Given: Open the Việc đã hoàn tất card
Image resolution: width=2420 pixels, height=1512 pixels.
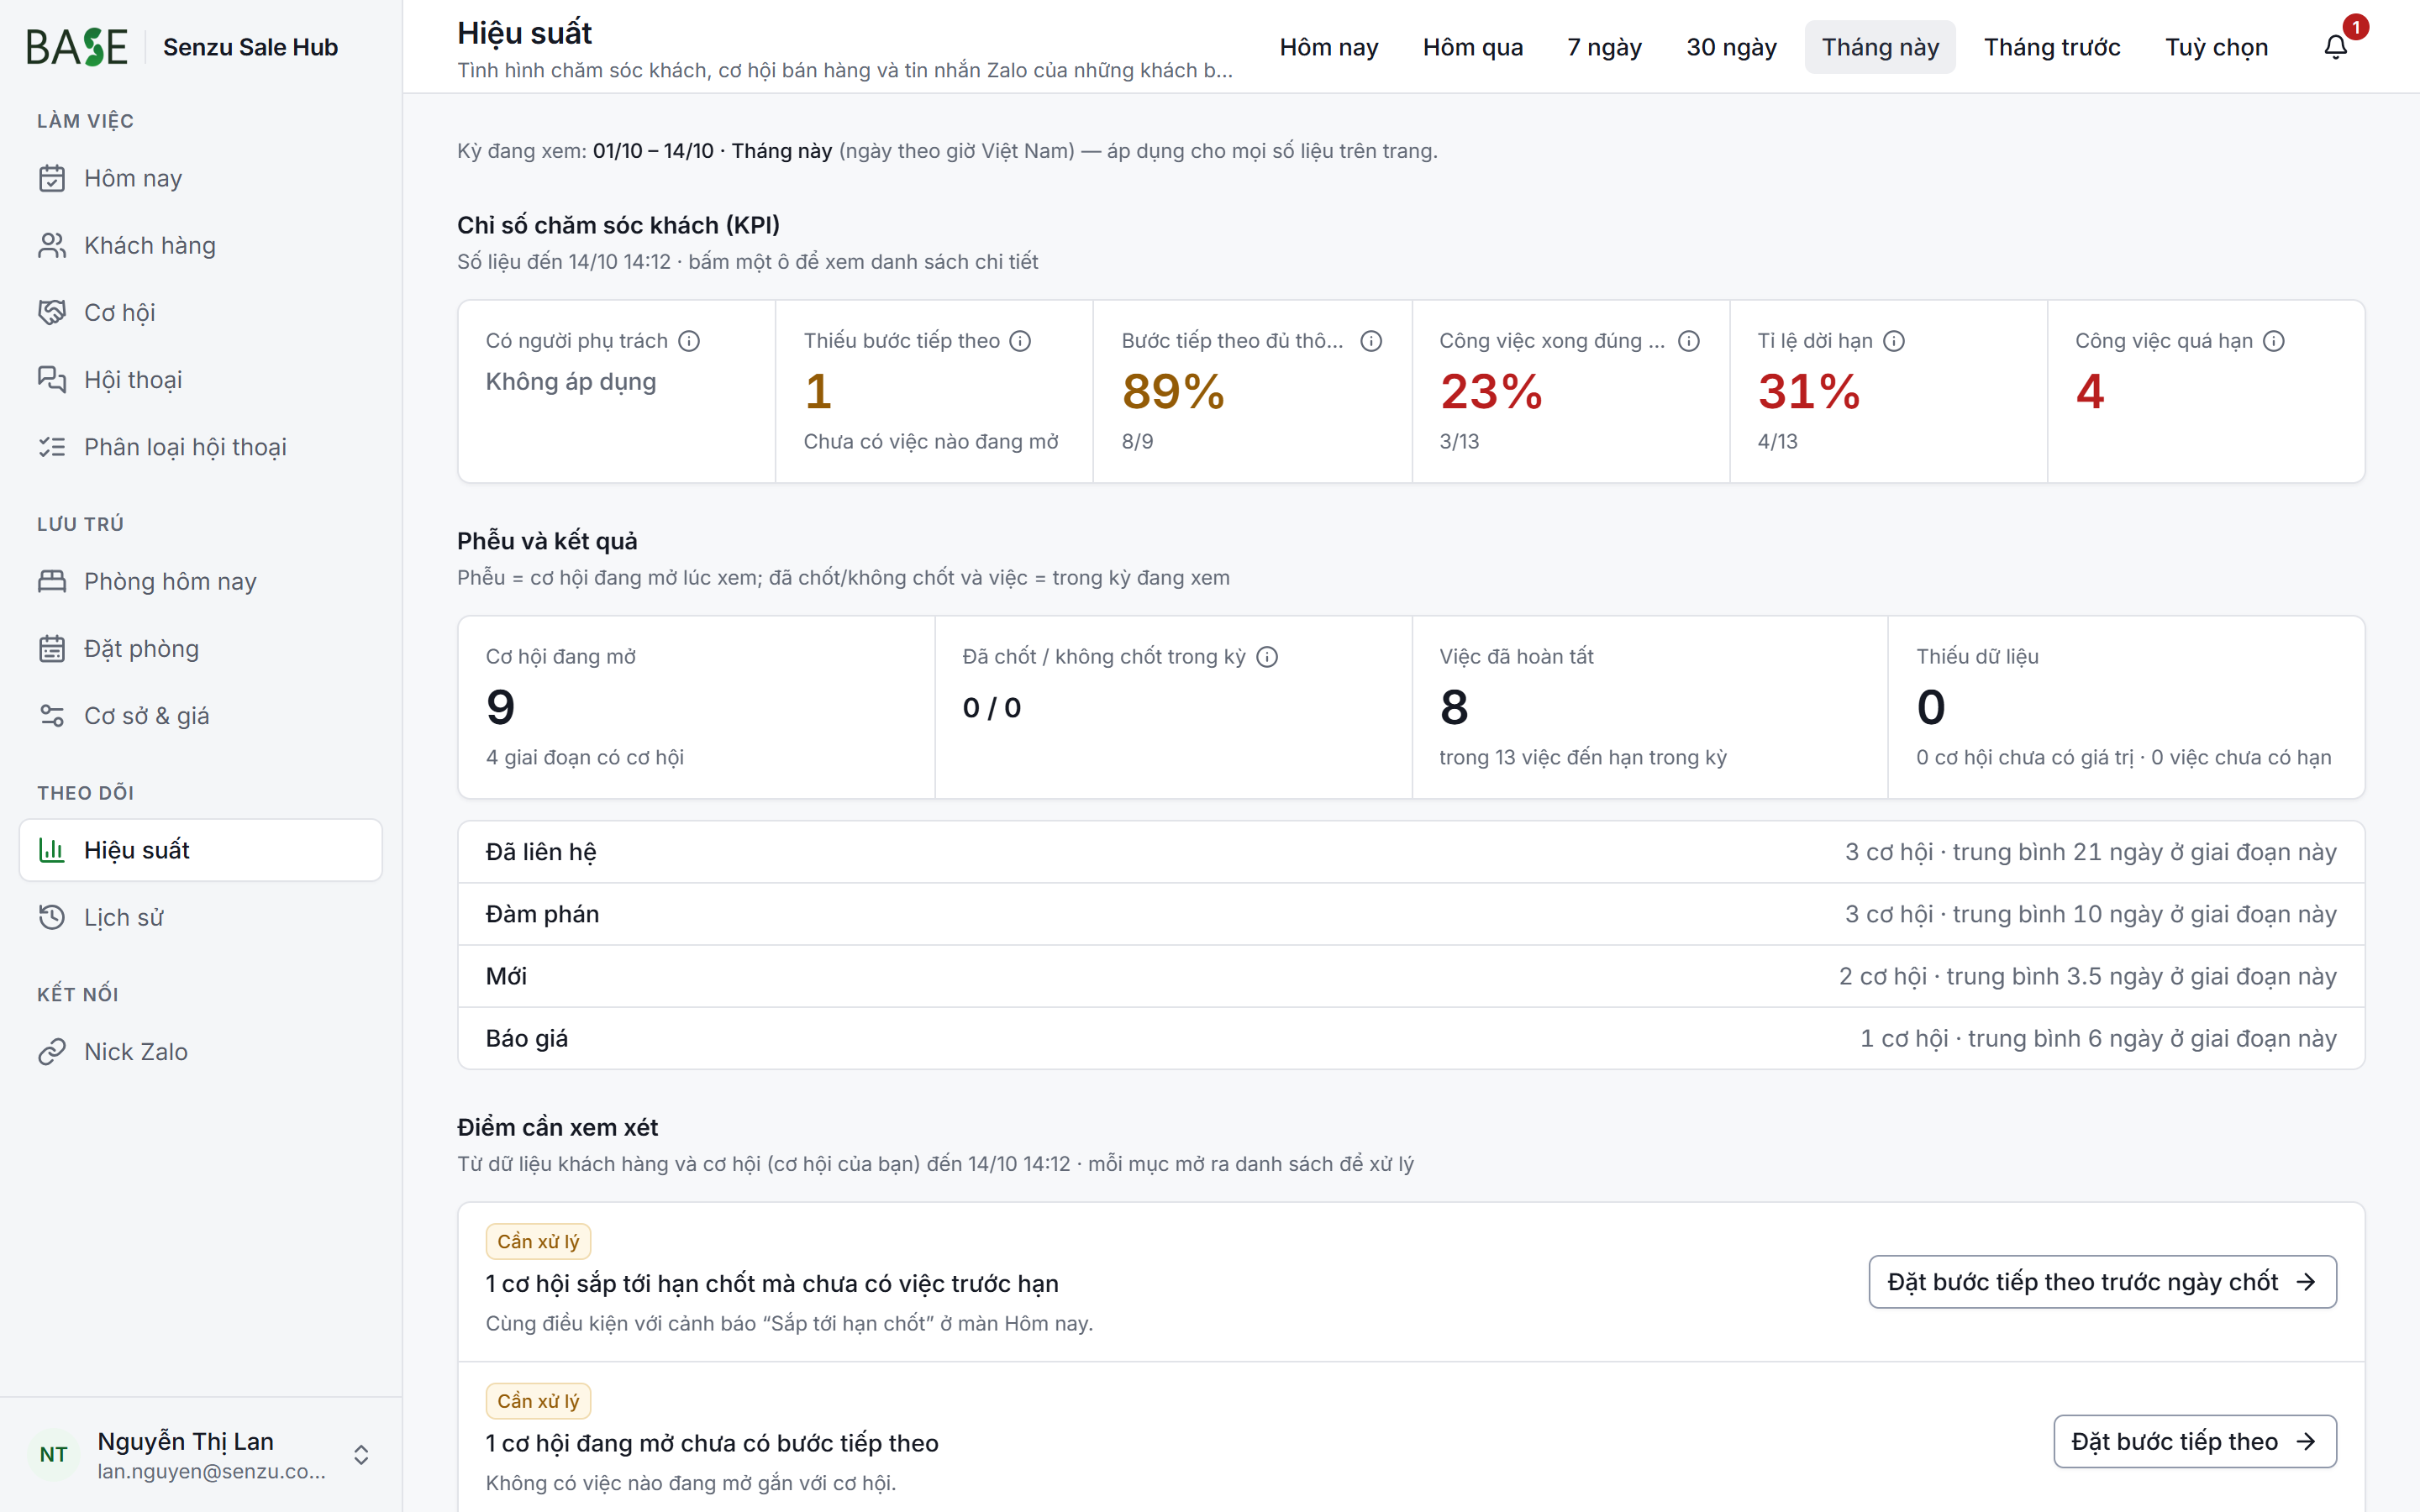Looking at the screenshot, I should pos(1649,707).
